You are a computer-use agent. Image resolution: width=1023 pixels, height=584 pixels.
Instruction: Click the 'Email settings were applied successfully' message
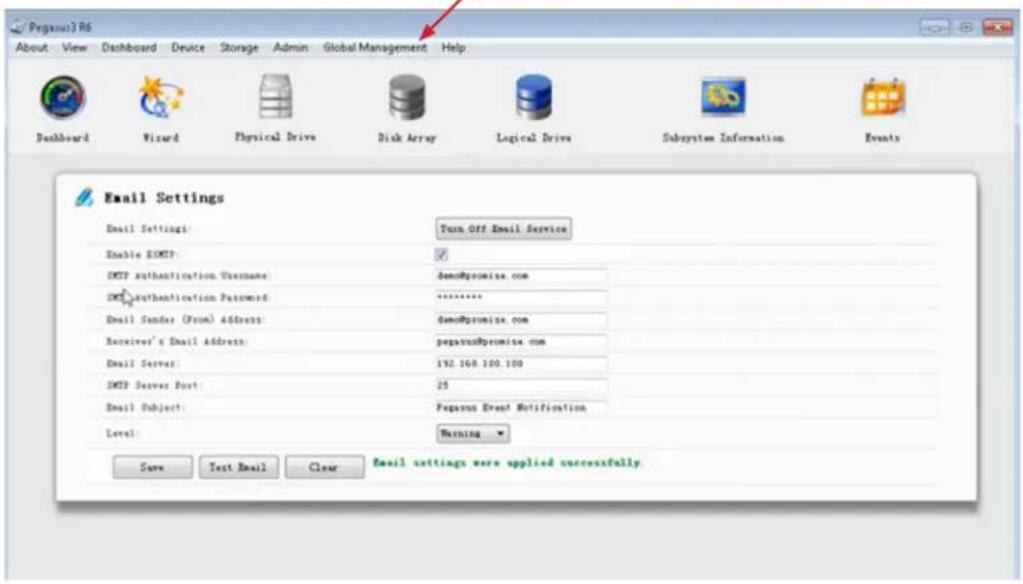(x=508, y=463)
